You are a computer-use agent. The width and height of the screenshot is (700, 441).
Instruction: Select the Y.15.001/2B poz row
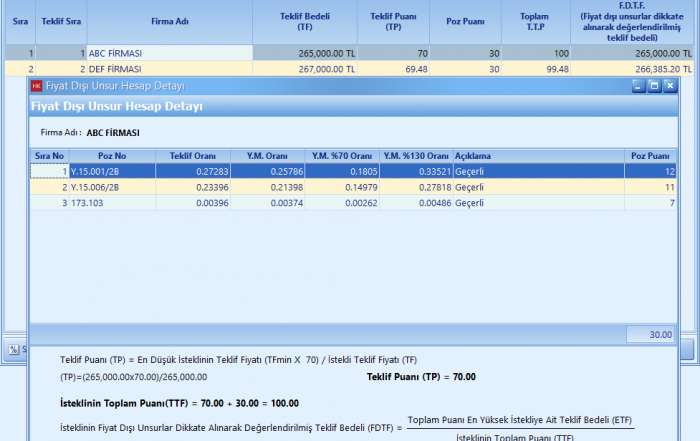tap(112, 172)
